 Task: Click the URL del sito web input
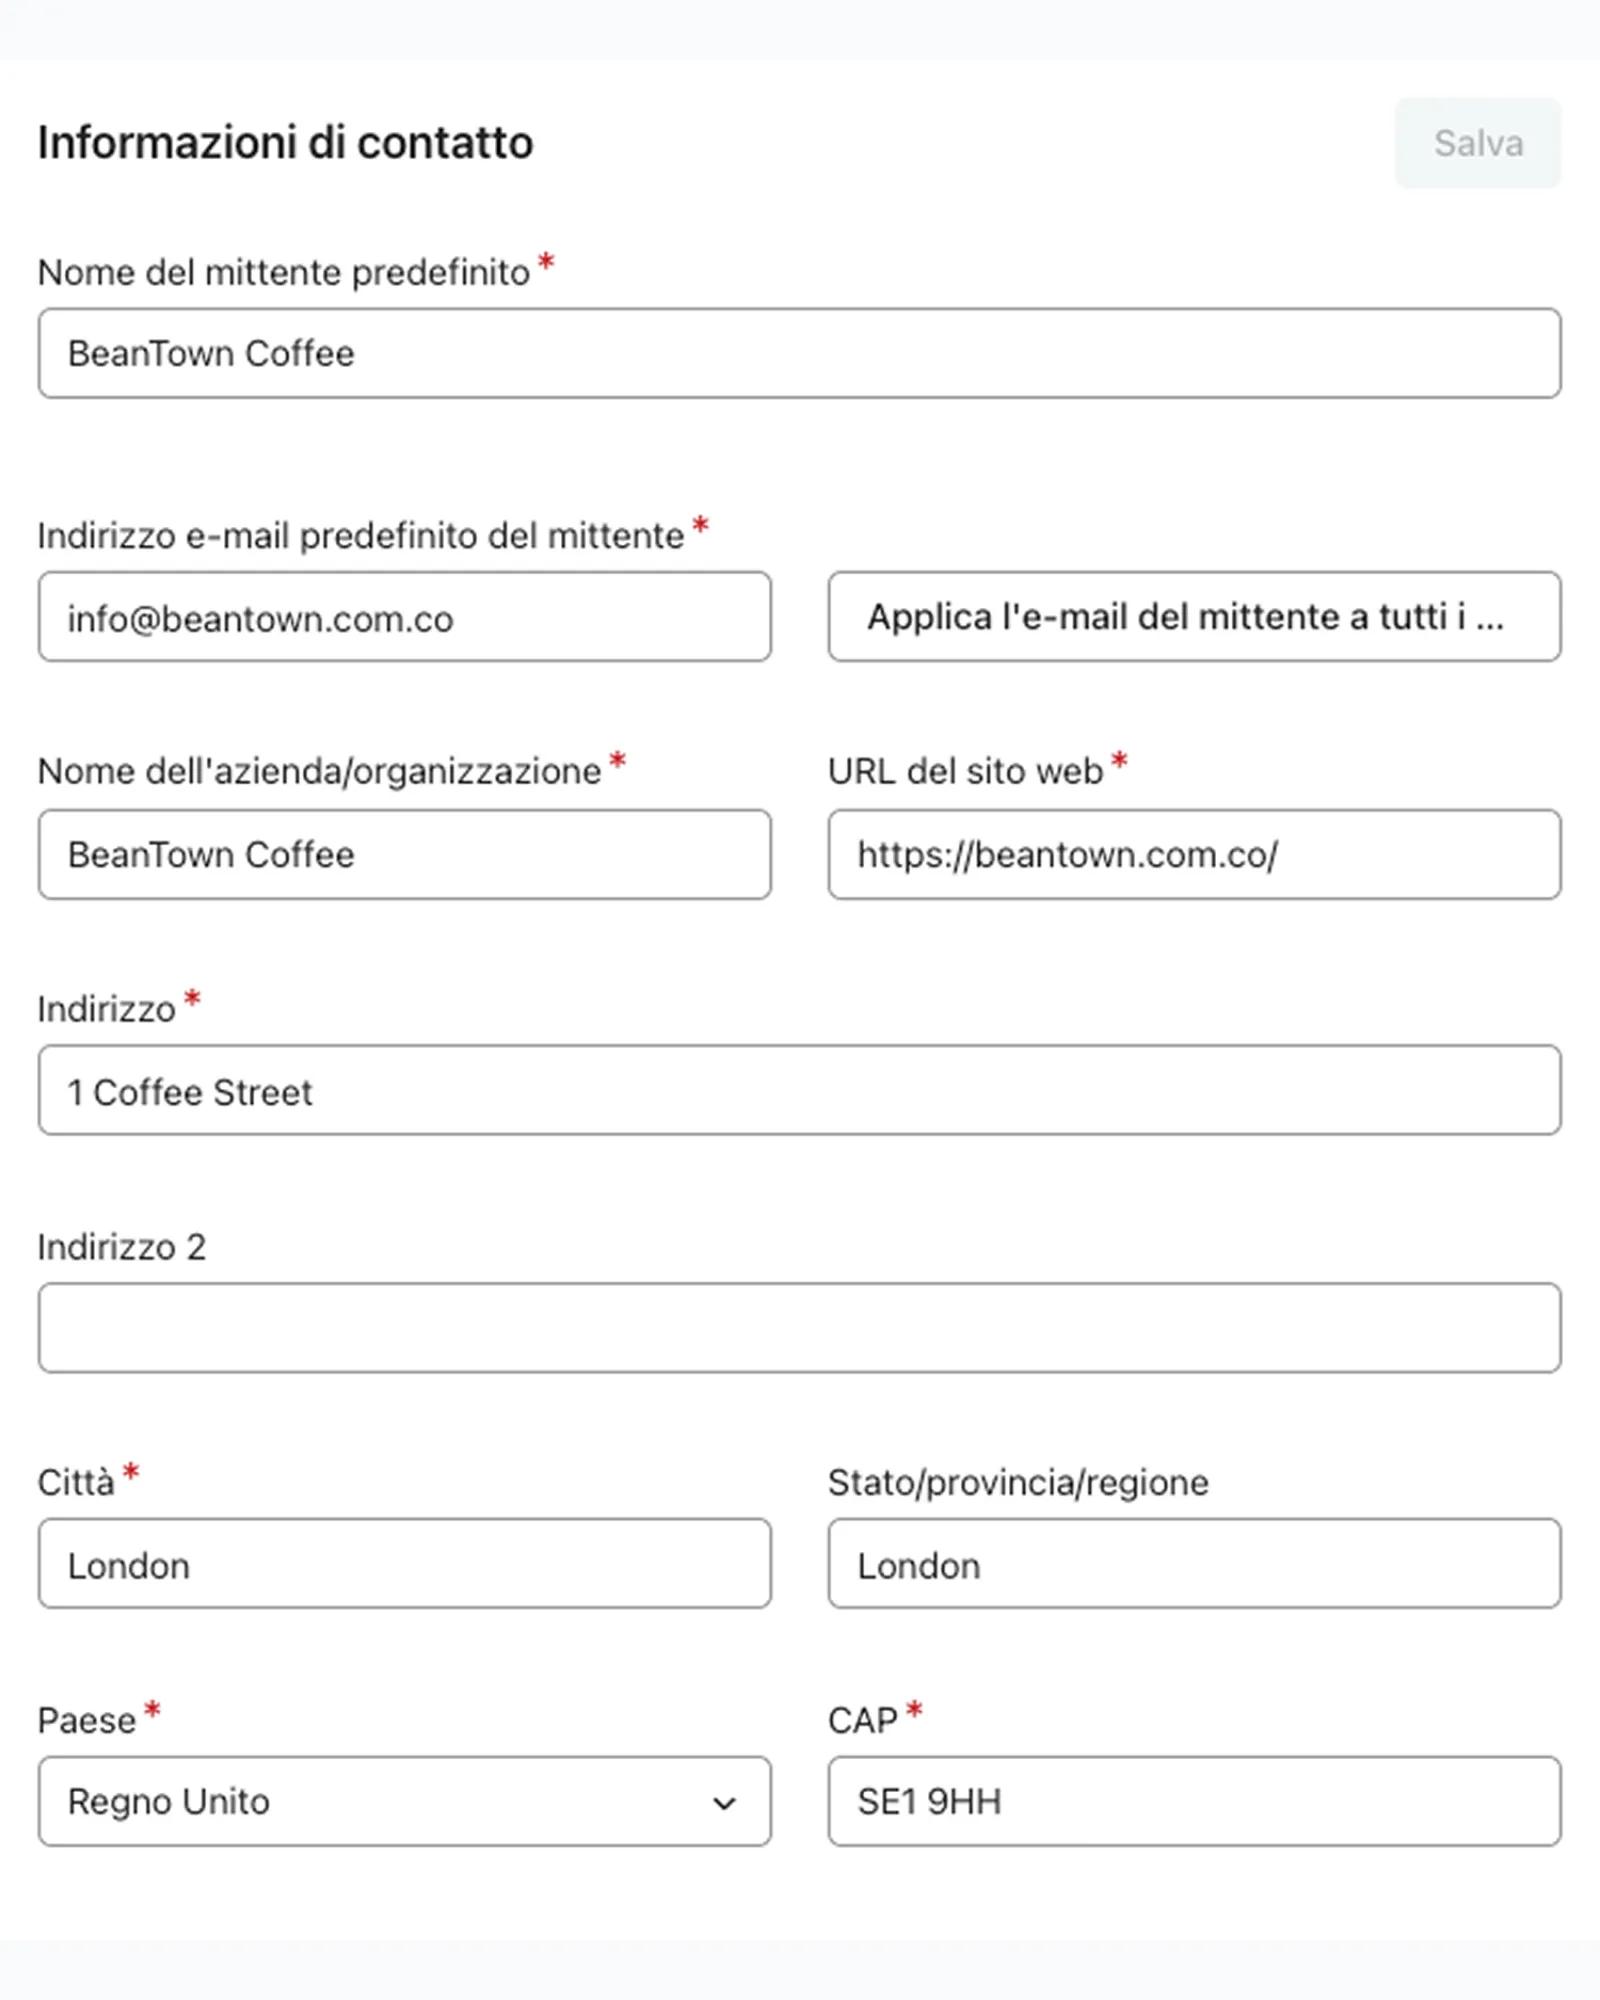[x=1194, y=854]
